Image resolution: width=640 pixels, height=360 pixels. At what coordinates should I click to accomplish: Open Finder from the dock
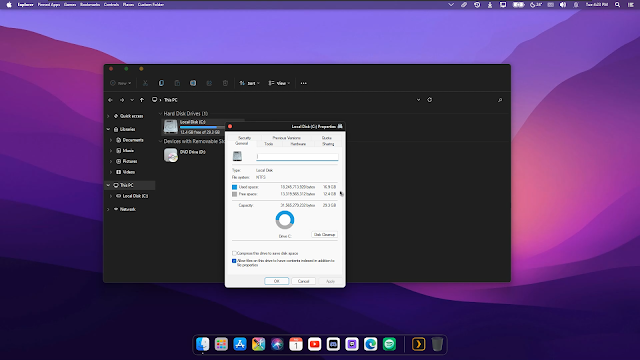coord(202,344)
